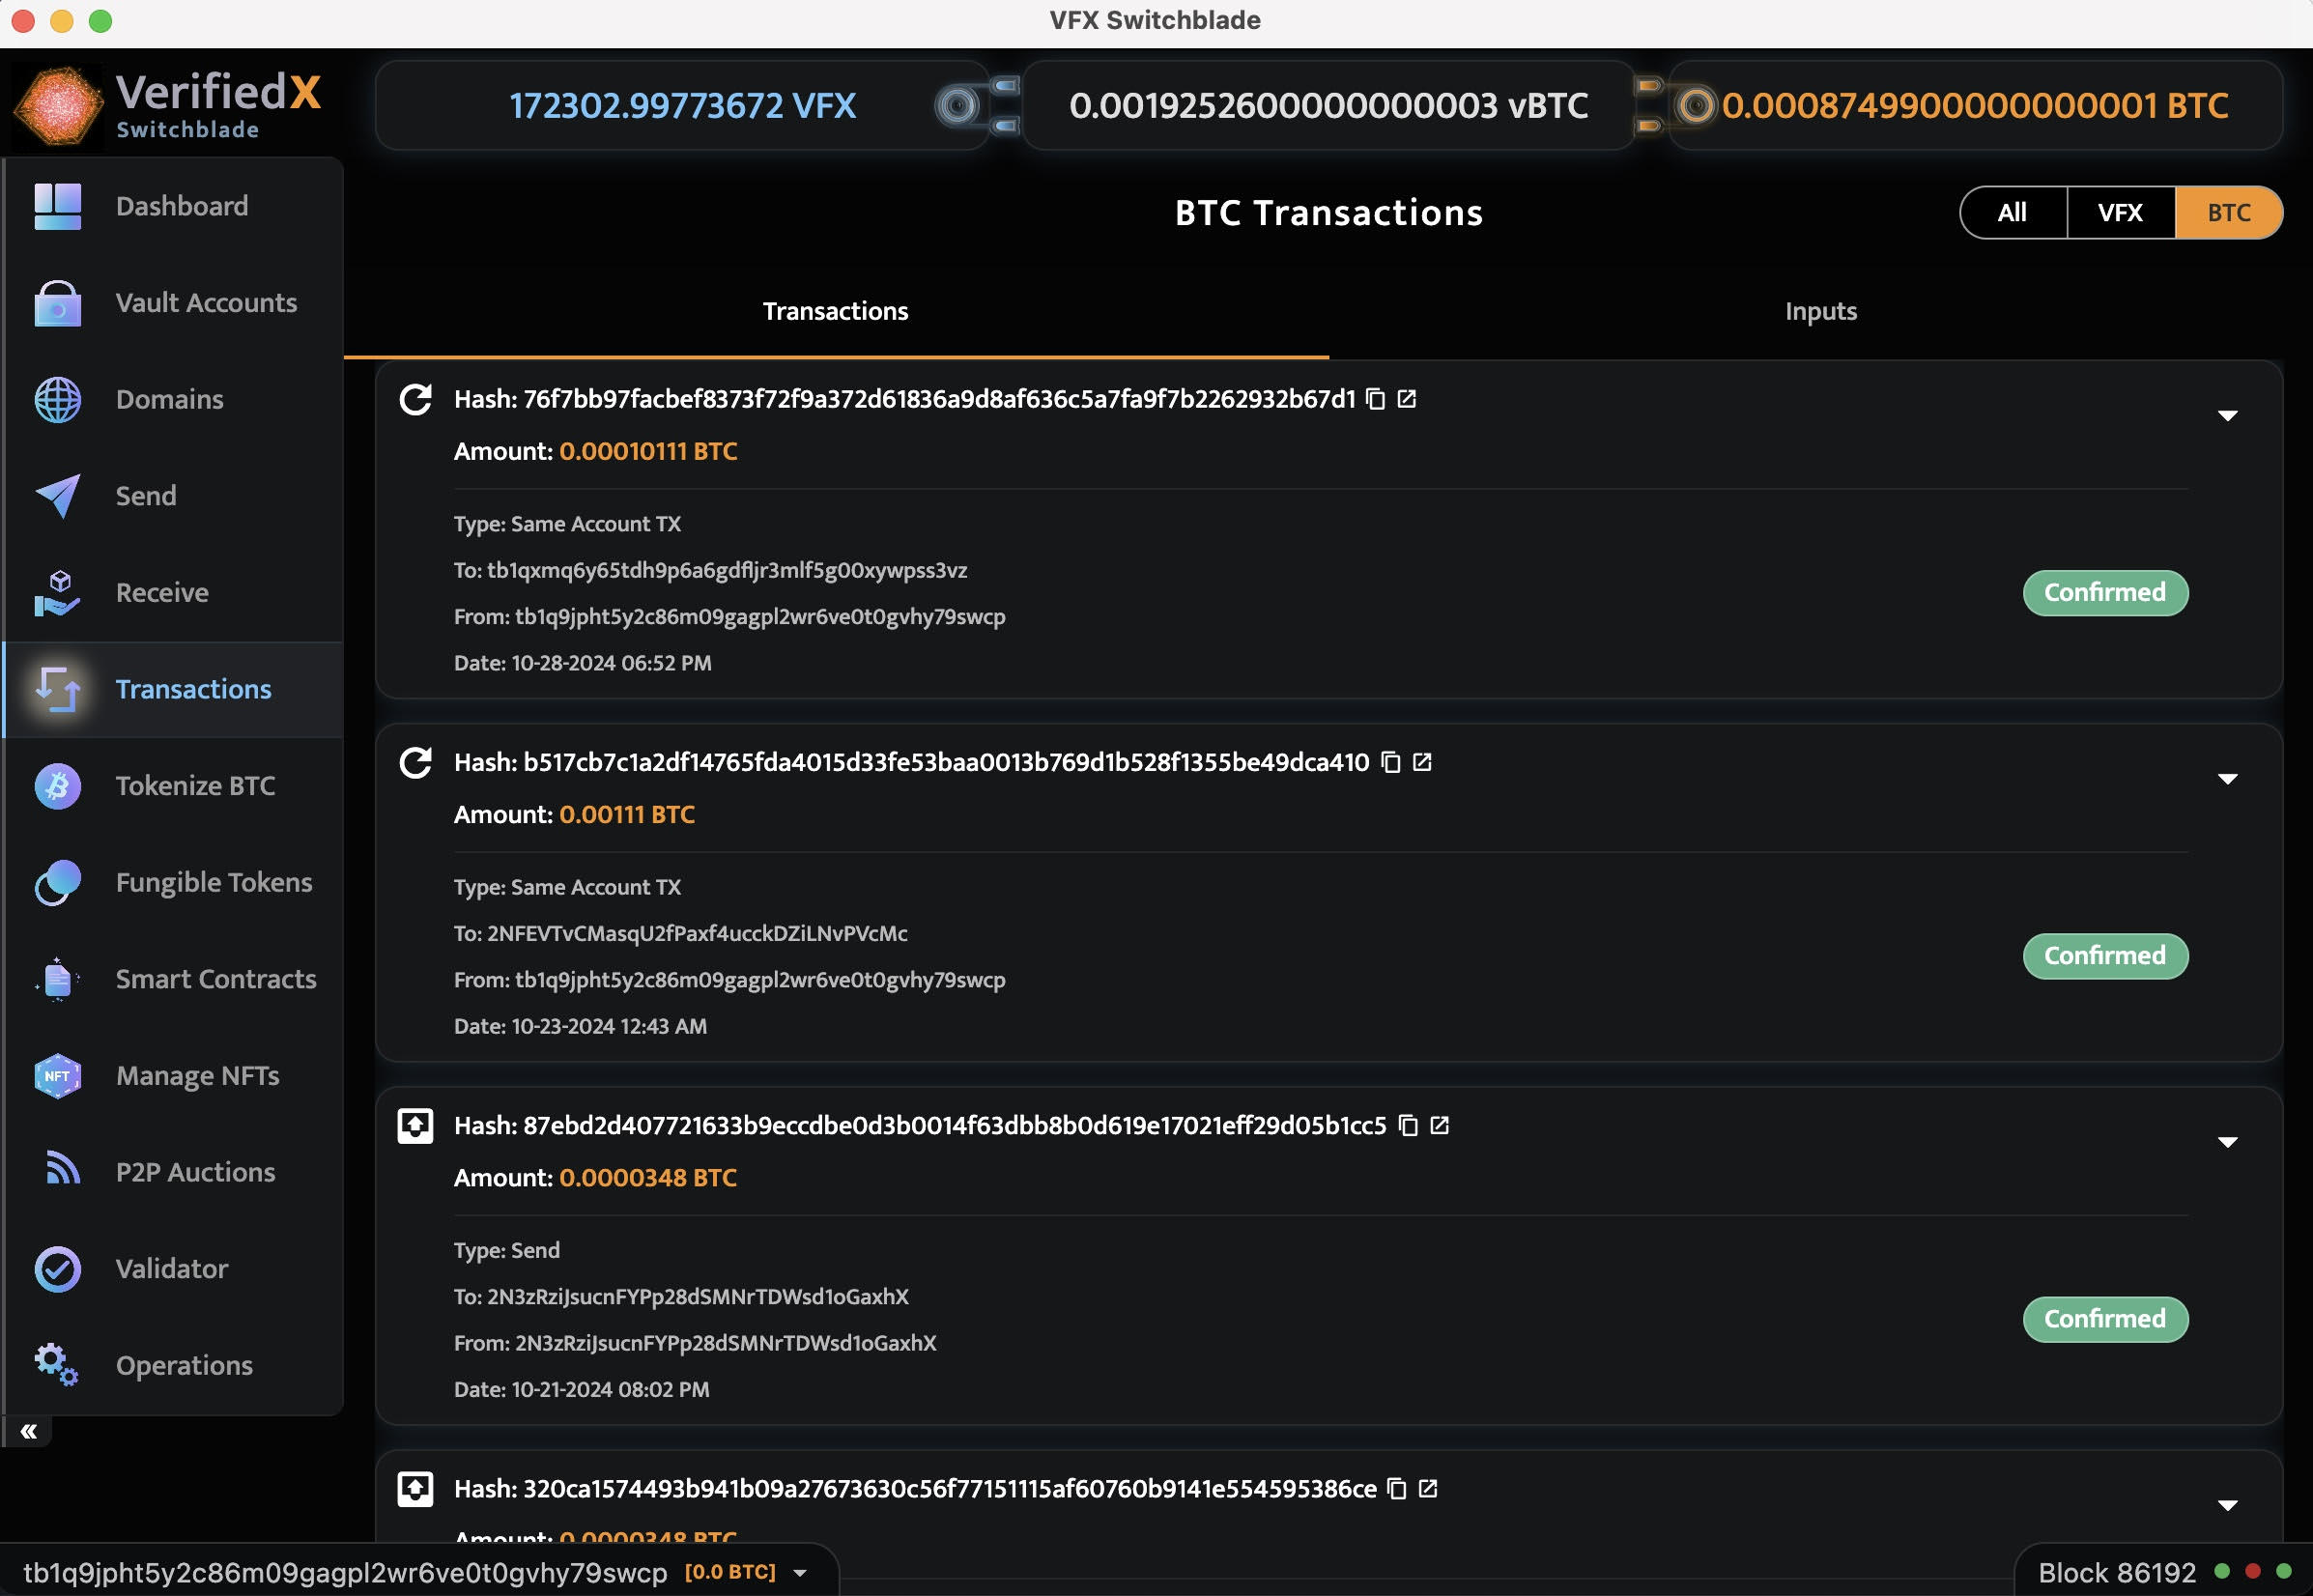2313x1596 pixels.
Task: Collapse the b517cb7c transaction card
Action: click(x=2228, y=779)
